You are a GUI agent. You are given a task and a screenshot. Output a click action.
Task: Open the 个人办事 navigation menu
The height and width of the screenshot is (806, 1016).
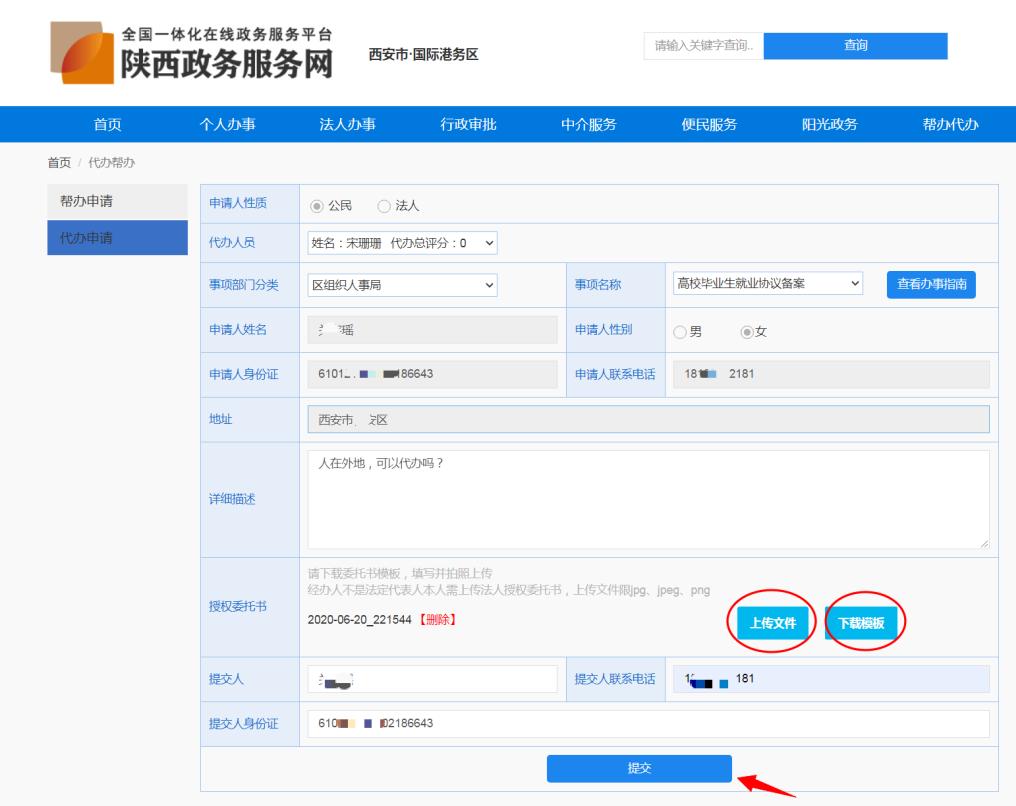pyautogui.click(x=232, y=123)
